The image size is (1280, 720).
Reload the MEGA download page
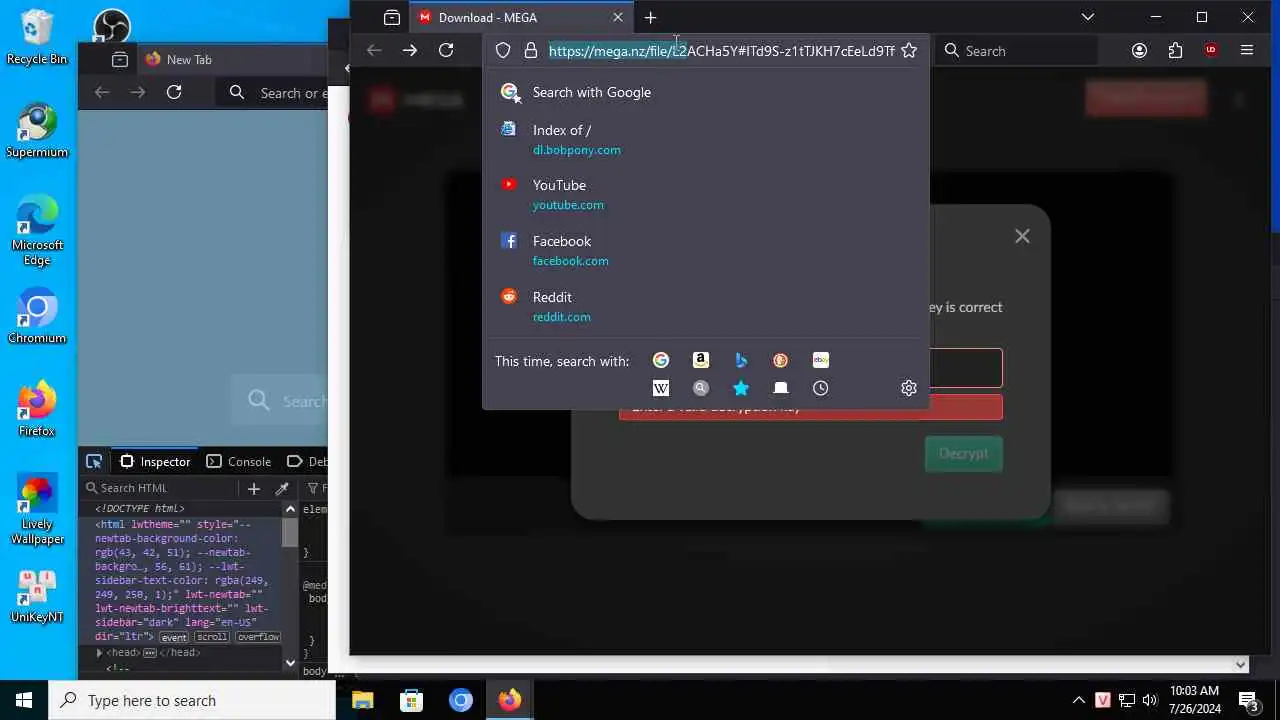tap(446, 50)
